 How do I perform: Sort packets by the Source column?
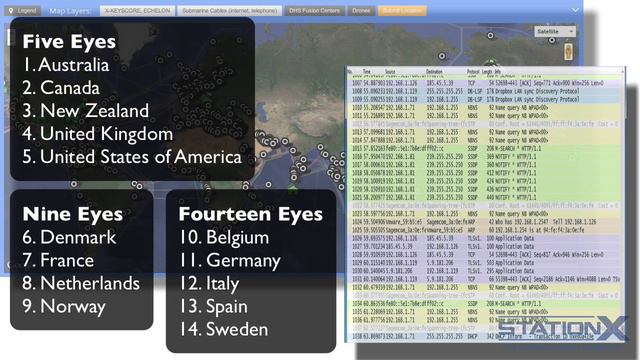[x=390, y=72]
